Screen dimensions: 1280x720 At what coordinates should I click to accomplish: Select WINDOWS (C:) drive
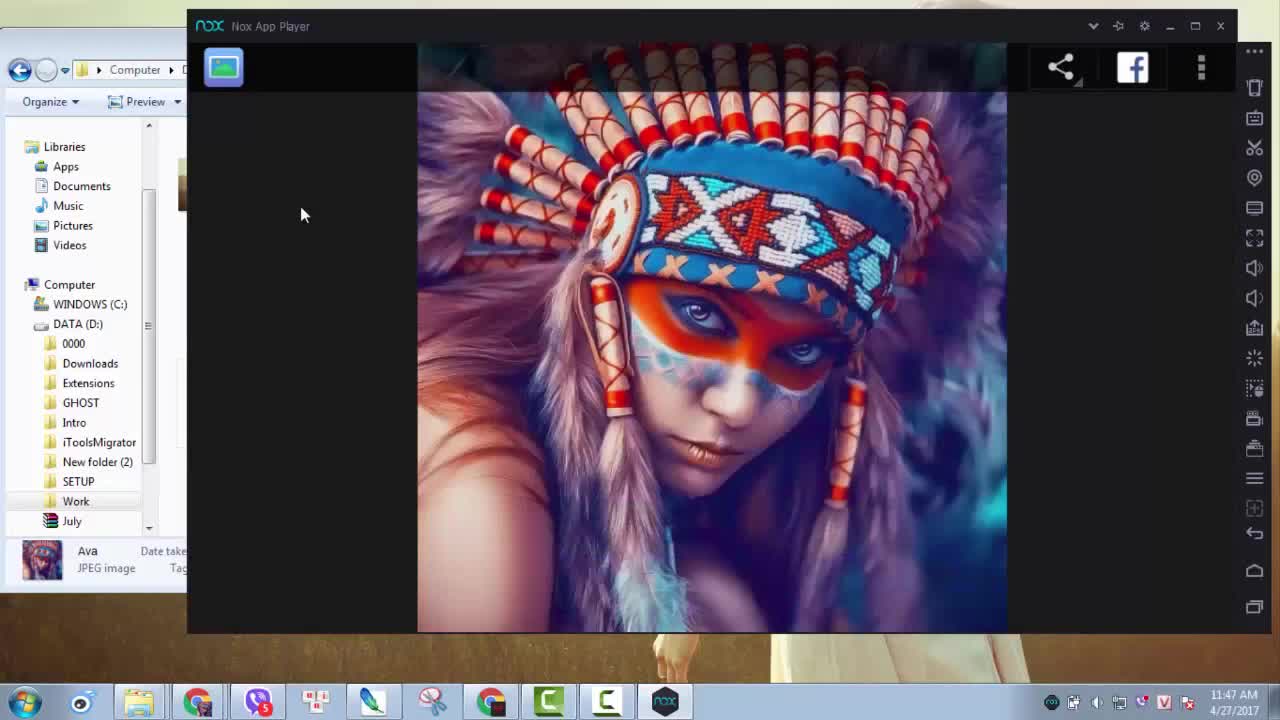pos(90,304)
